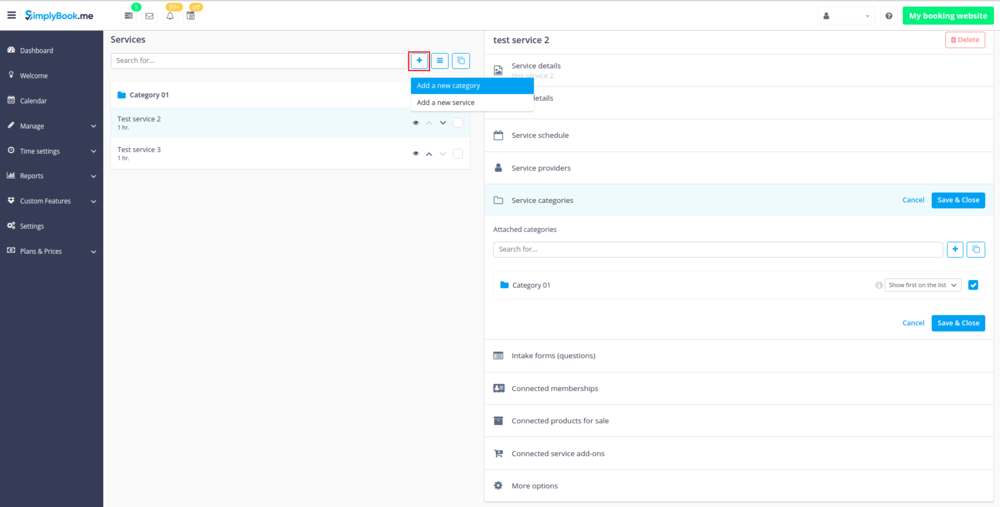Uncheck the attached Category 01 checkbox

[973, 285]
